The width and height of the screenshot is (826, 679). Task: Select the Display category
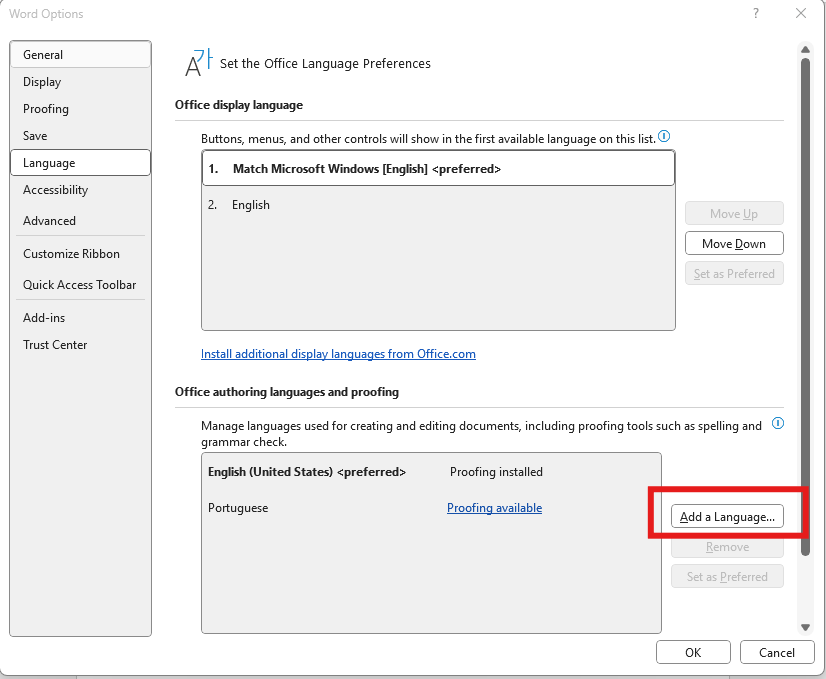click(x=80, y=82)
